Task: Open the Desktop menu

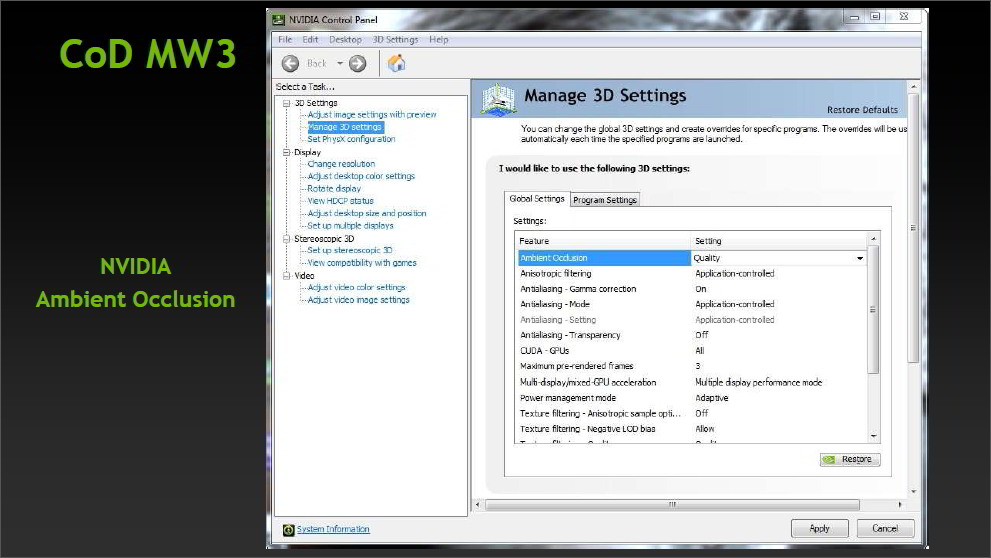Action: [345, 39]
